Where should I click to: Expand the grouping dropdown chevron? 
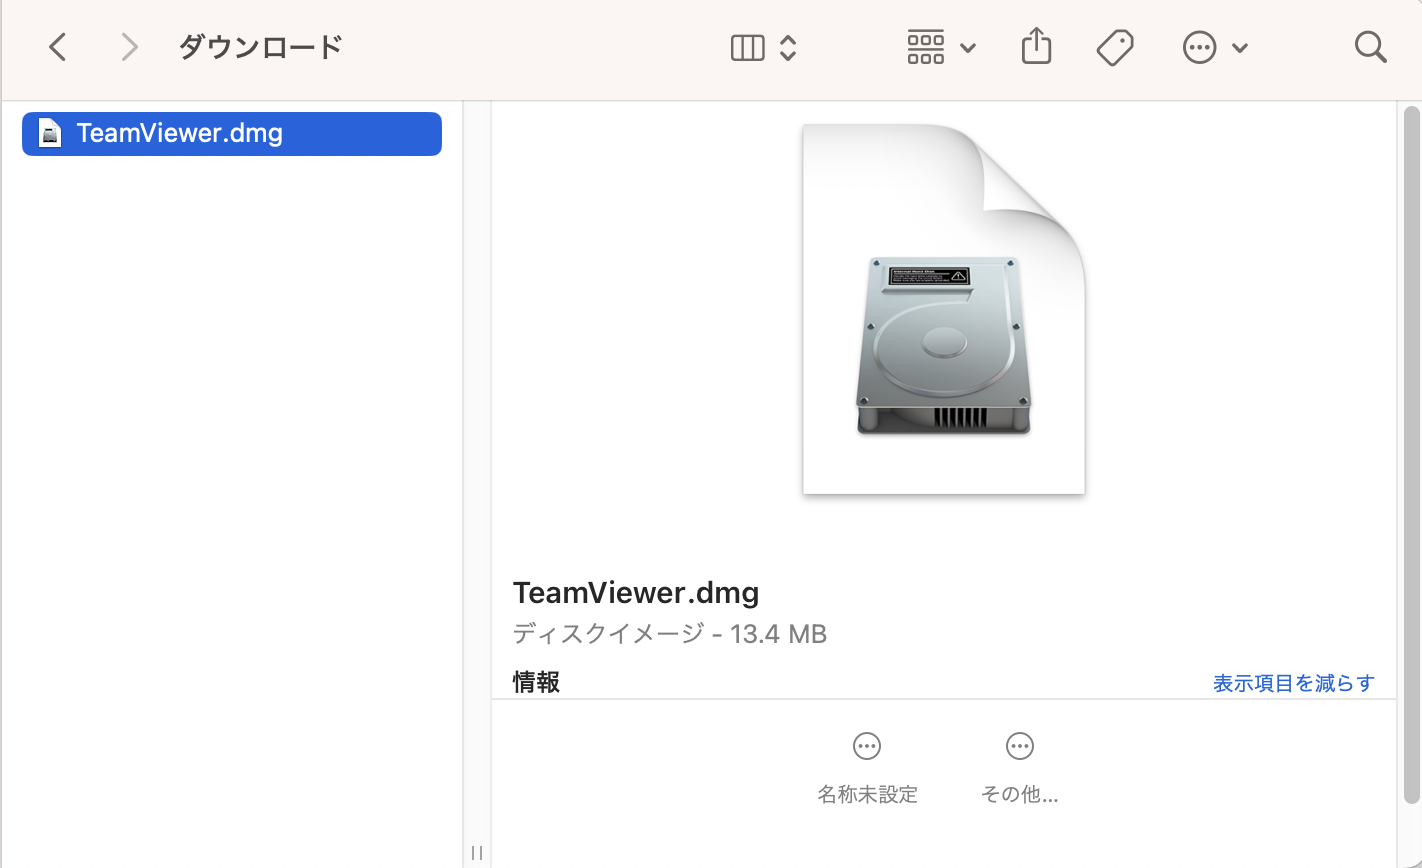click(967, 48)
